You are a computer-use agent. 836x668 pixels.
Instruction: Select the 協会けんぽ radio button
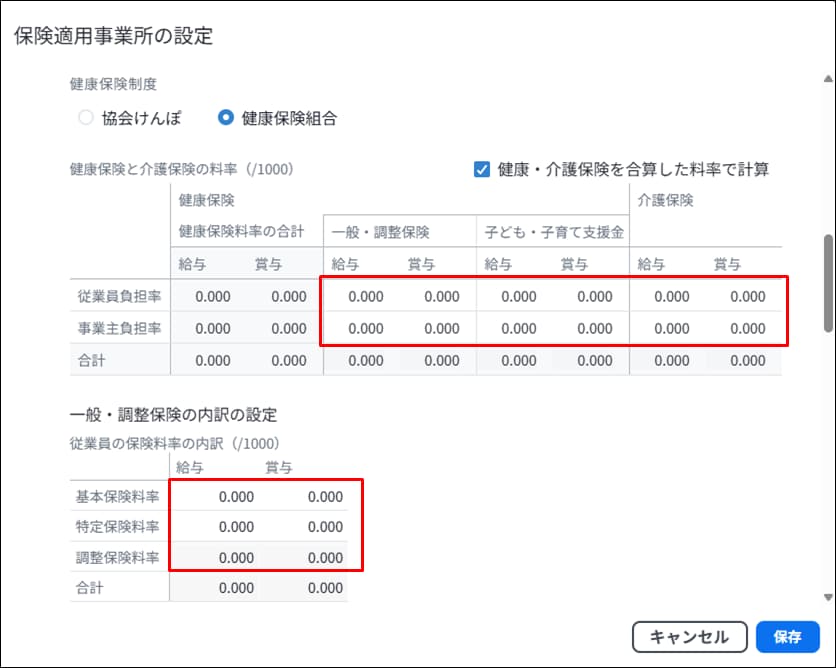coord(86,118)
